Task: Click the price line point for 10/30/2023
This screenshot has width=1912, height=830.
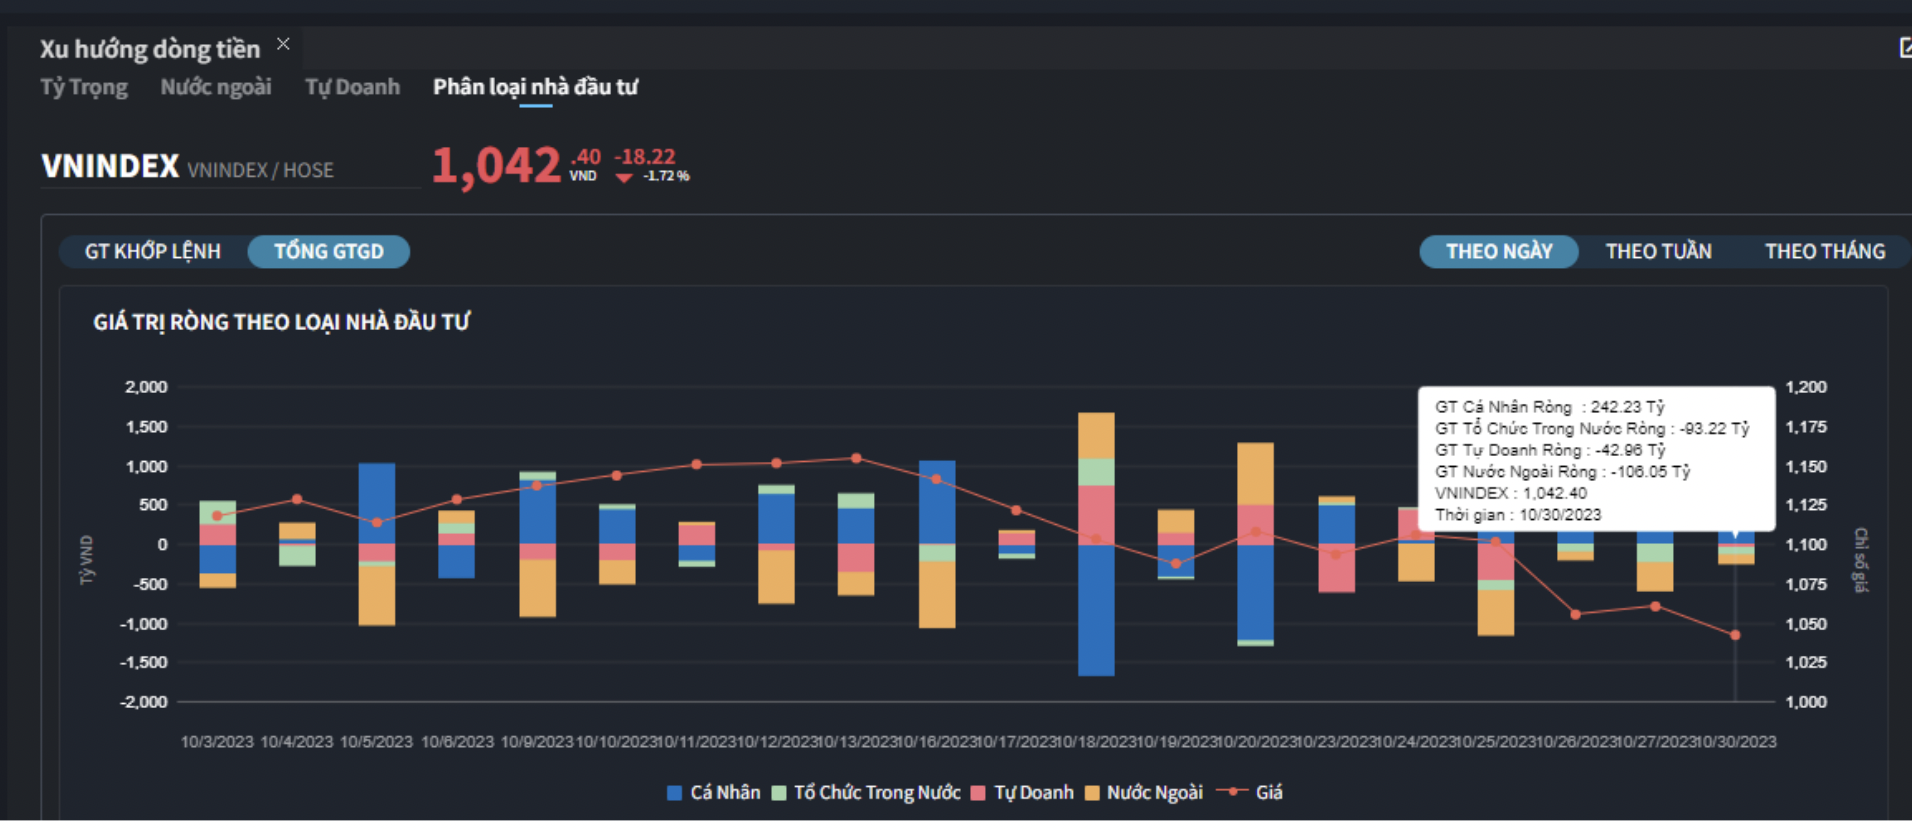Action: (x=1735, y=635)
